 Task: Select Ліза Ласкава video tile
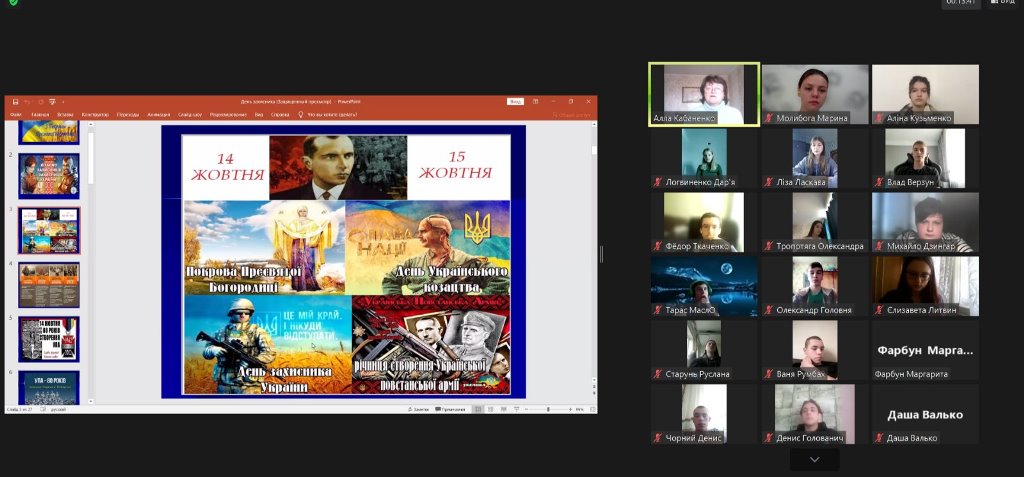click(x=815, y=158)
